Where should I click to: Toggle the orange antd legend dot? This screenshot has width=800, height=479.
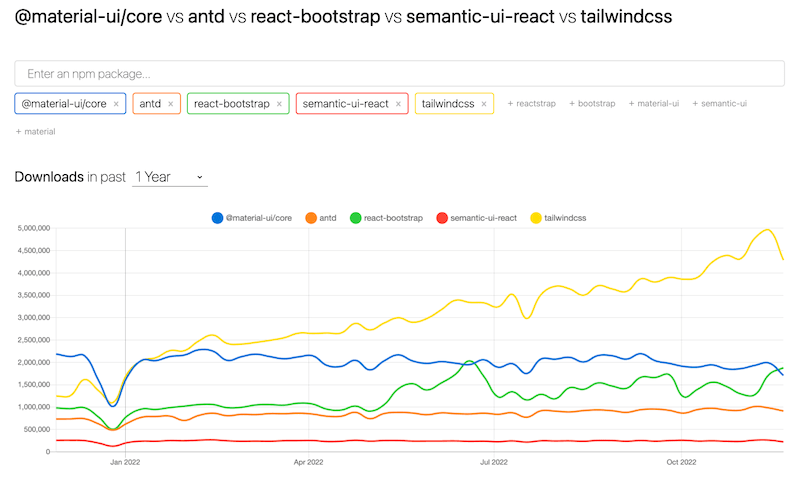pyautogui.click(x=311, y=218)
